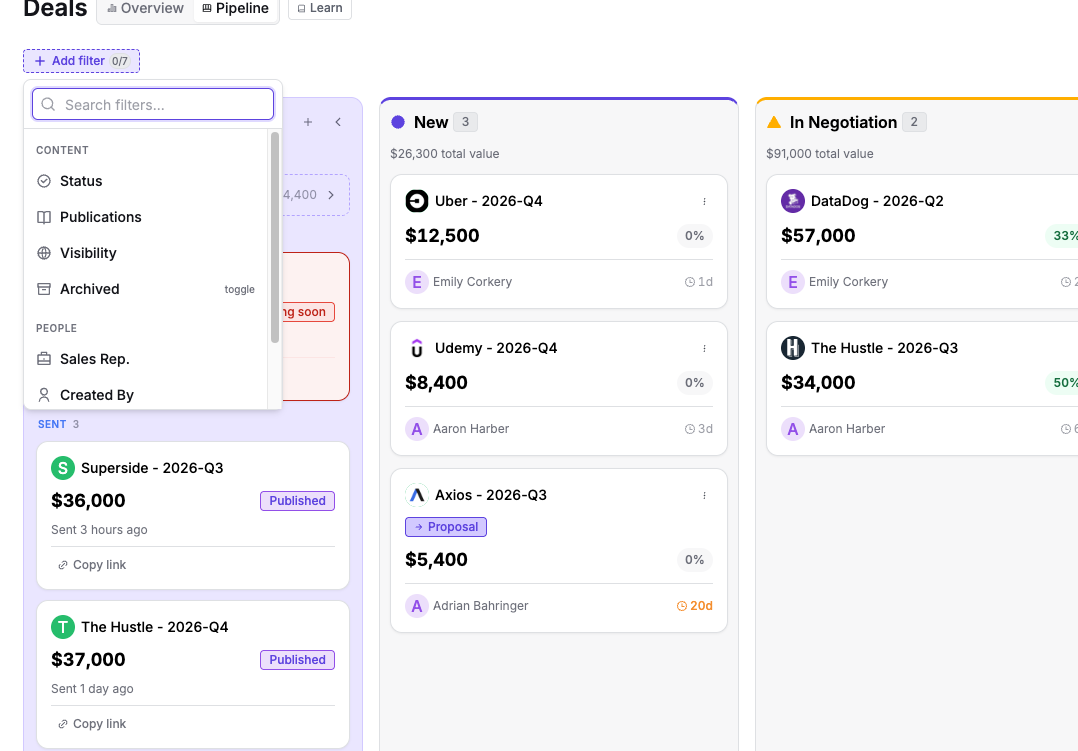Open the Axios - 2026-Q3 deal title
Screen dimensions: 1078x751
(491, 496)
